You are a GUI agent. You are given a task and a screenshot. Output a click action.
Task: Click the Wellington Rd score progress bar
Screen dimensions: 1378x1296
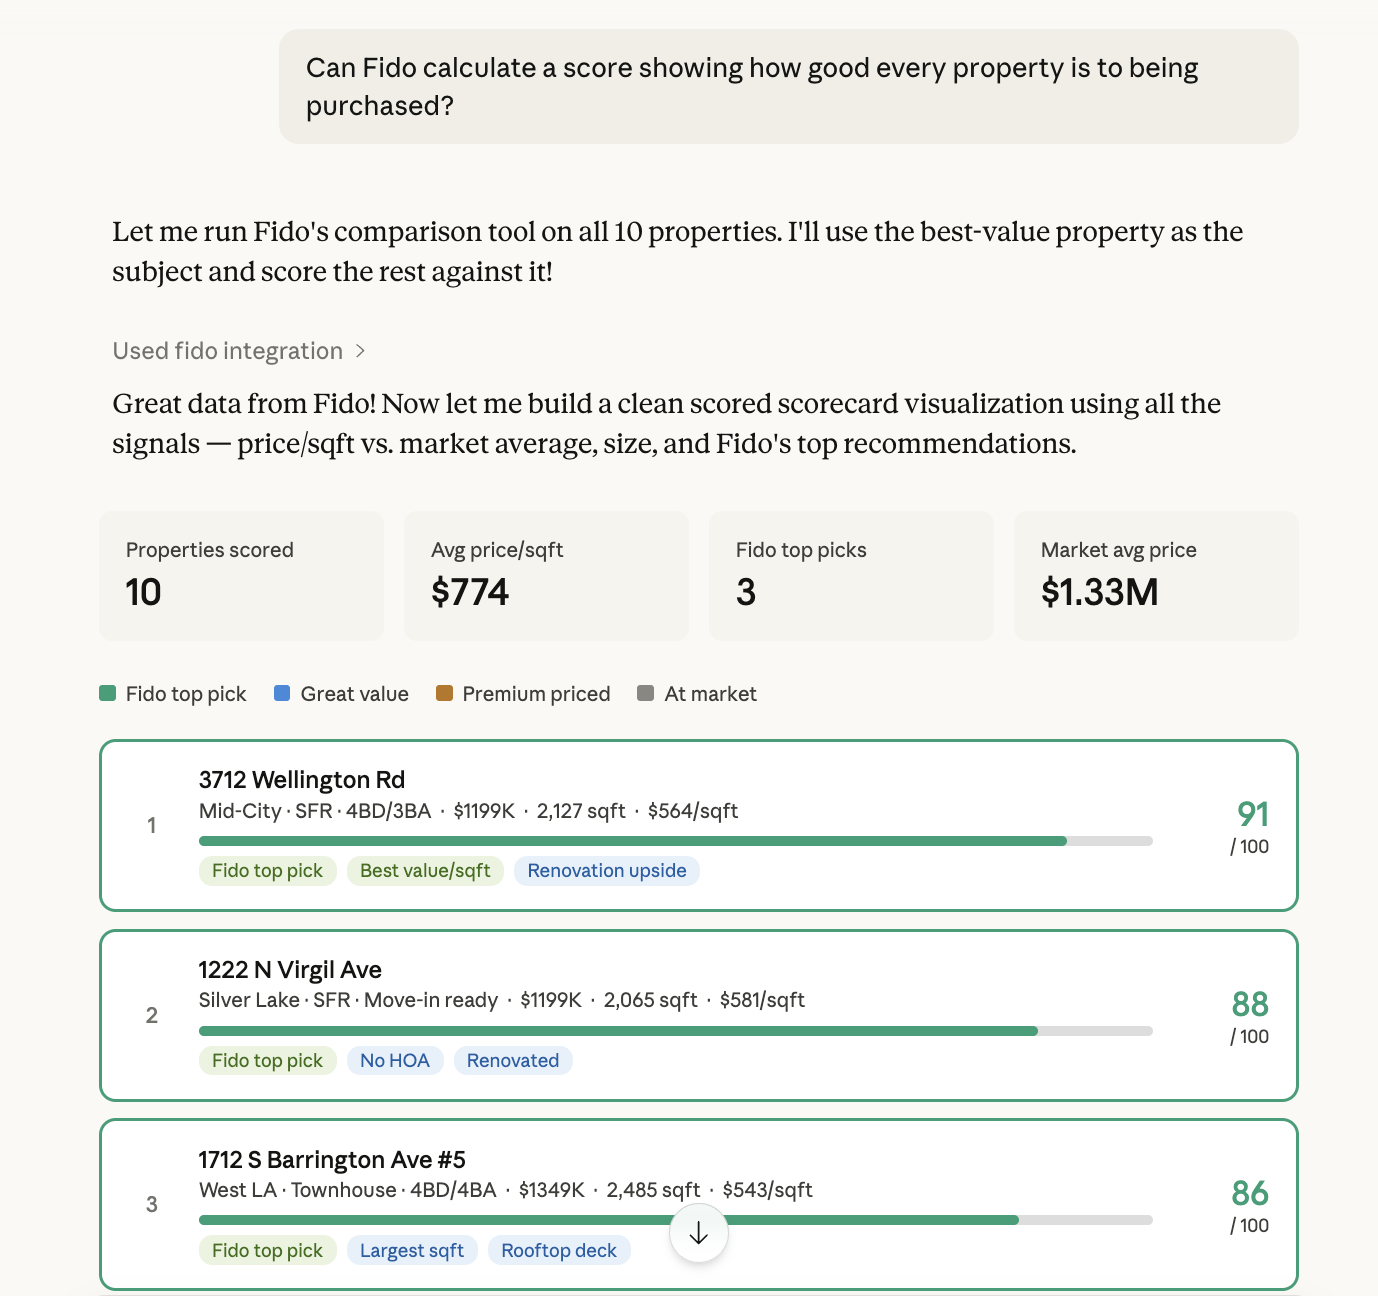(676, 841)
